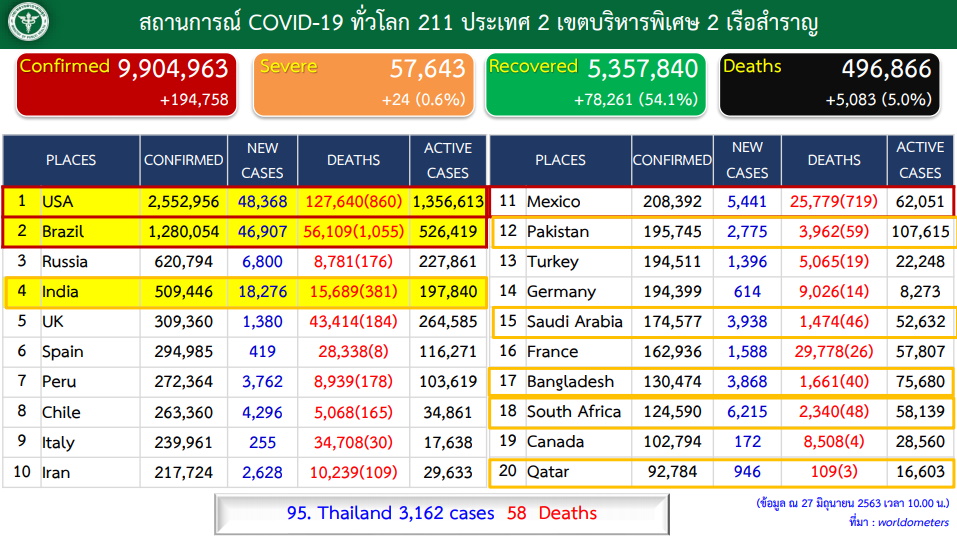The image size is (957, 539).
Task: Click the Bangladesh row name
Action: click(x=571, y=382)
